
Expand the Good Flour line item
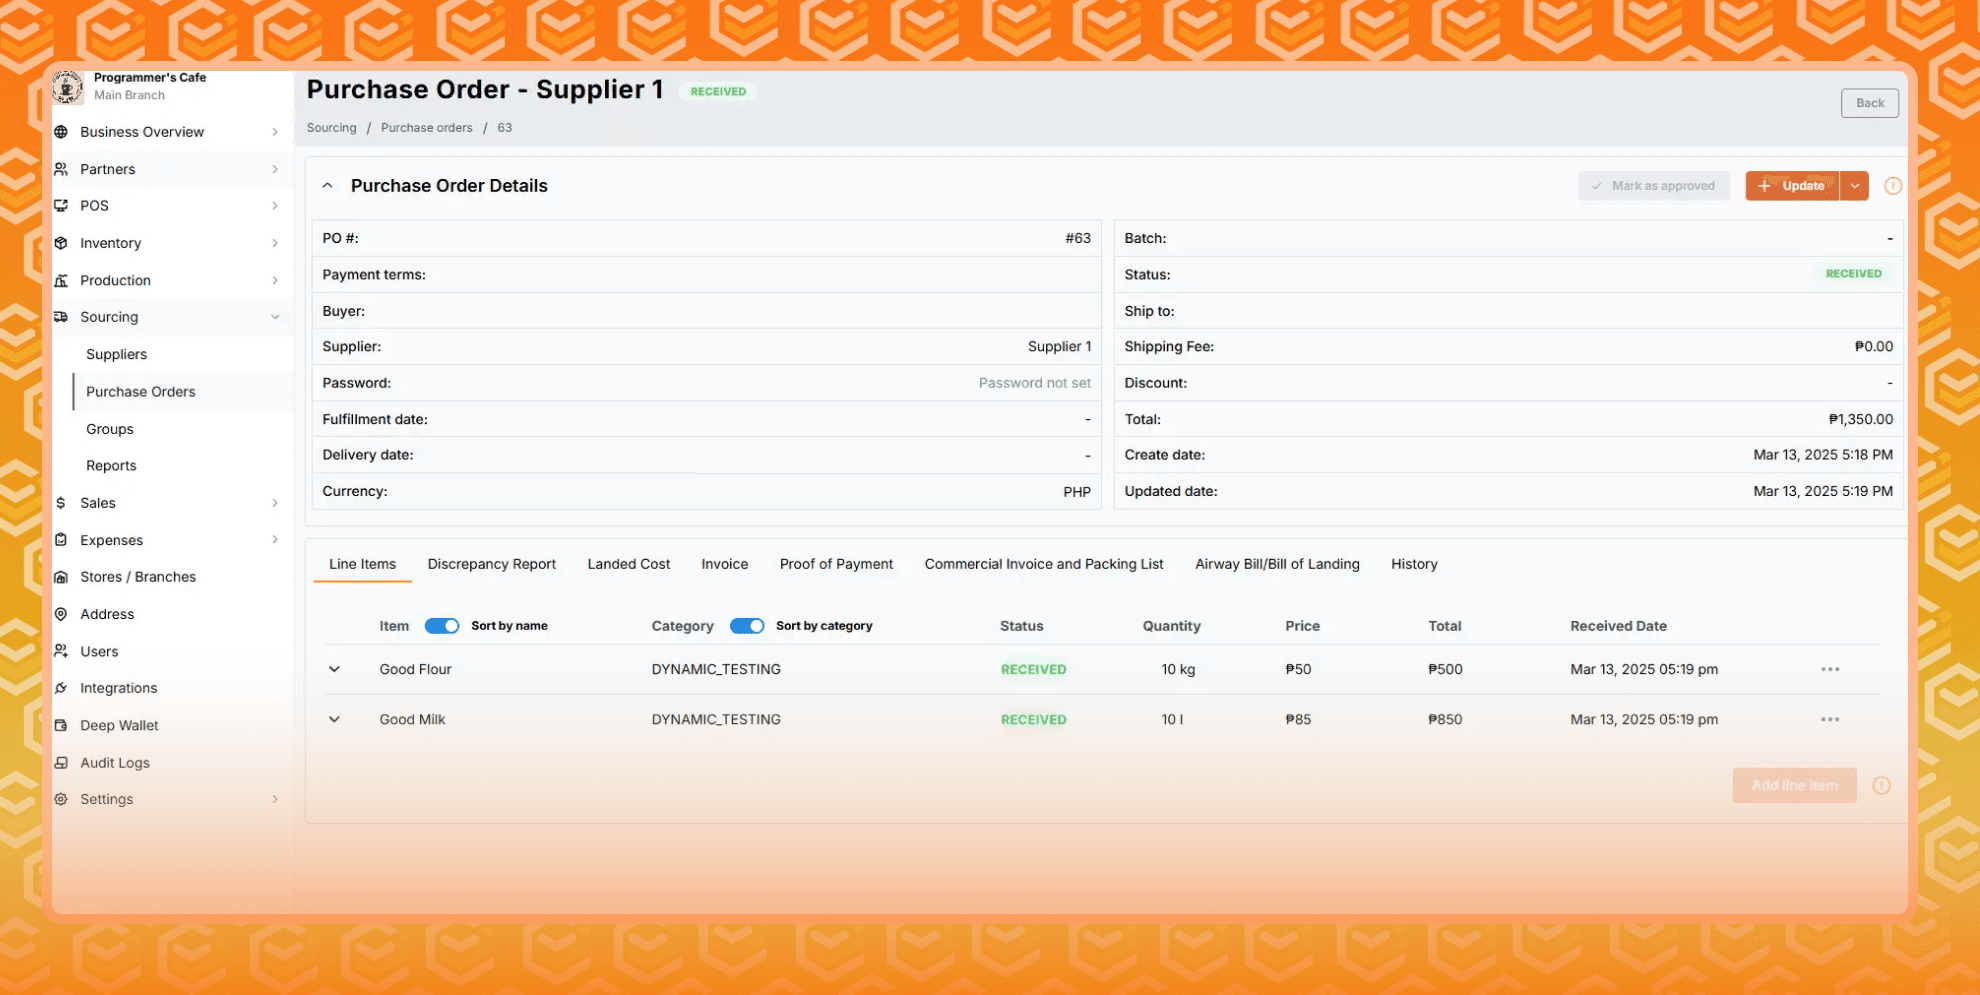[x=335, y=669]
